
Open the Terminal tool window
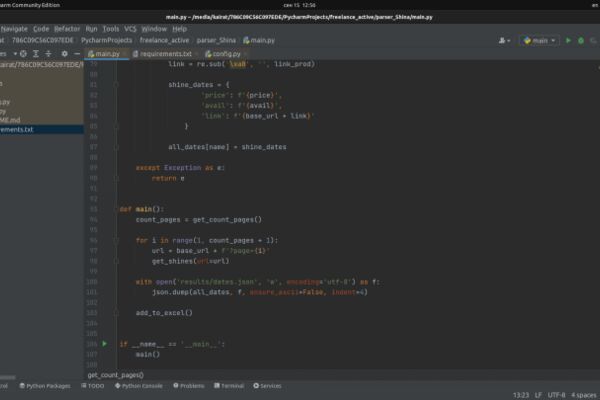coord(229,386)
